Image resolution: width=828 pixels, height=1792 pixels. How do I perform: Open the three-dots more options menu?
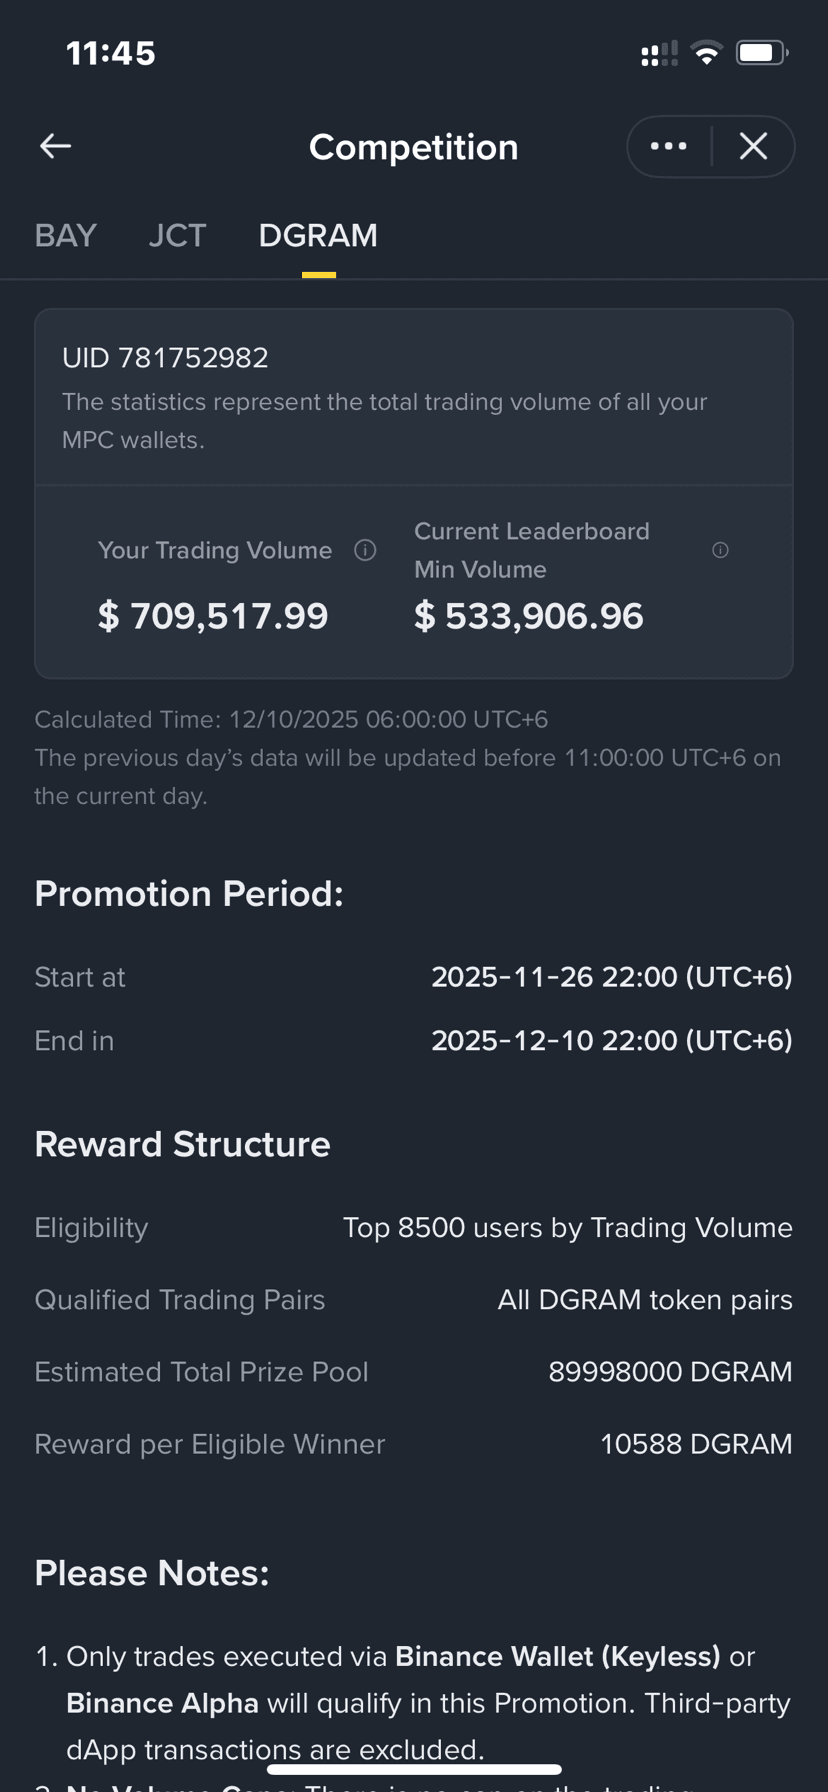tap(669, 146)
